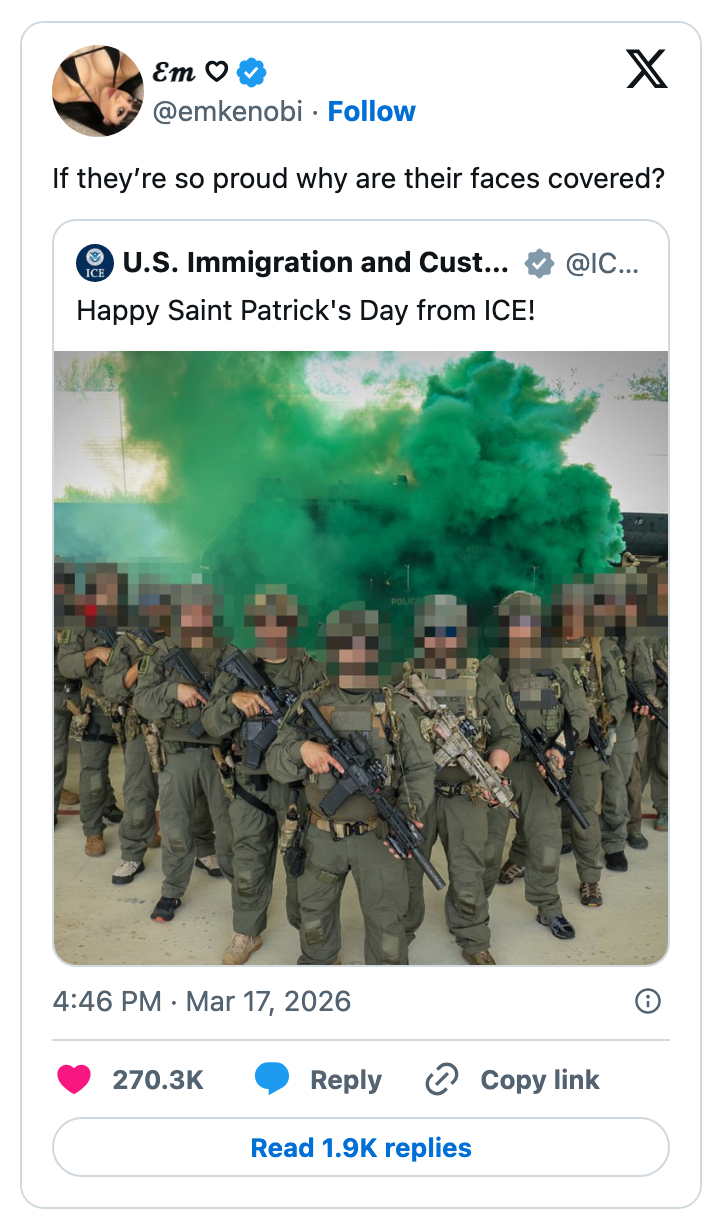Screen dimensions: 728x1230
Task: Click the ICE account avatar icon
Action: click(x=95, y=263)
